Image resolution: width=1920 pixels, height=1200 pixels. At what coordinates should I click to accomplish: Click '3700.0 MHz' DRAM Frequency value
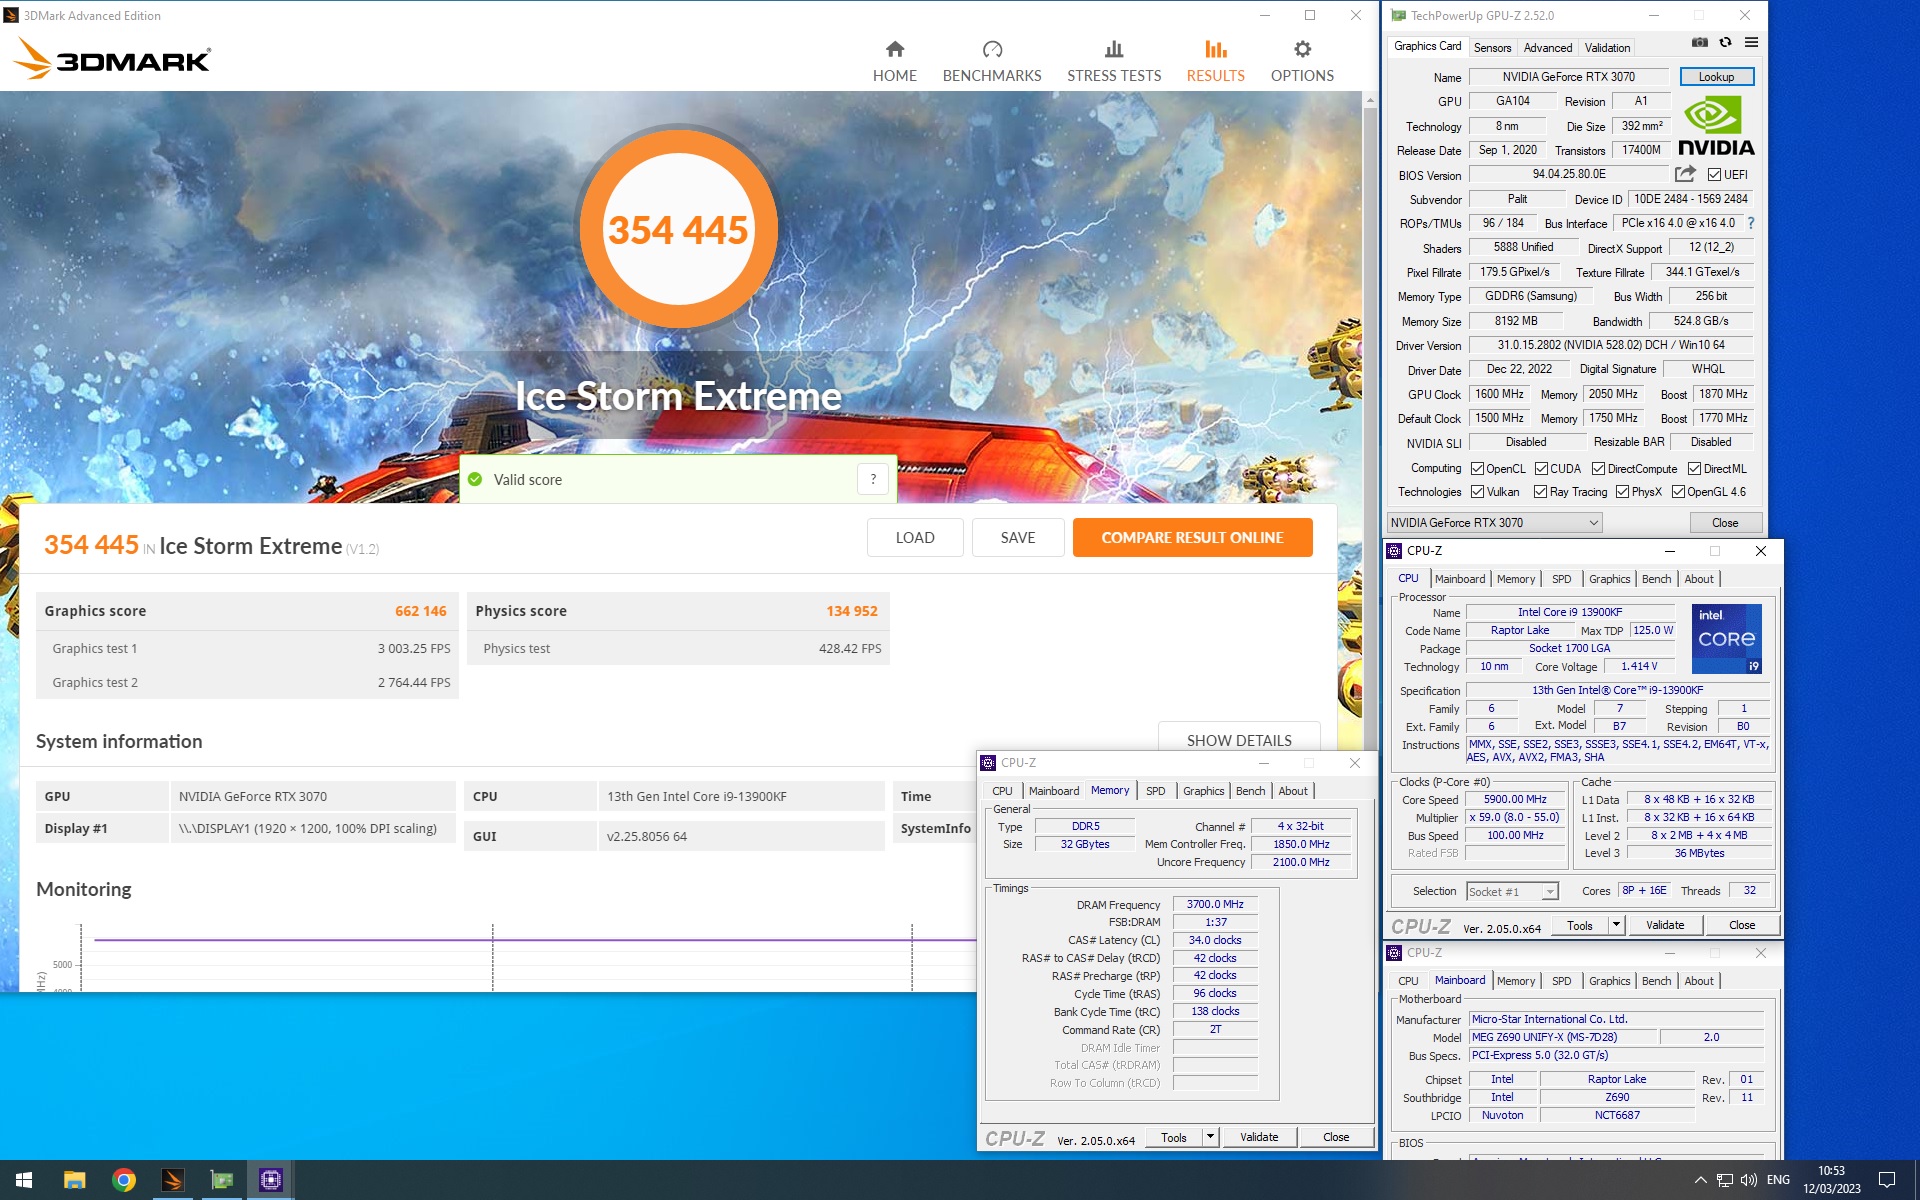[x=1215, y=904]
